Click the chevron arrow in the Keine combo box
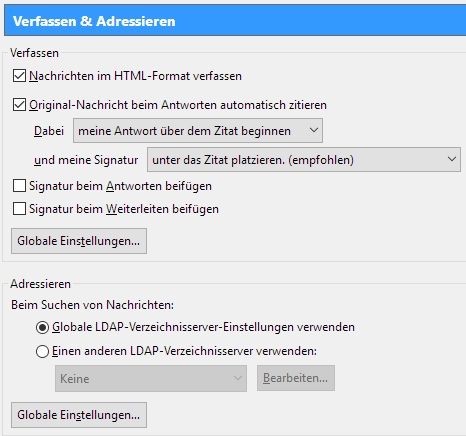Viewport: 466px width, 436px height. (x=238, y=378)
